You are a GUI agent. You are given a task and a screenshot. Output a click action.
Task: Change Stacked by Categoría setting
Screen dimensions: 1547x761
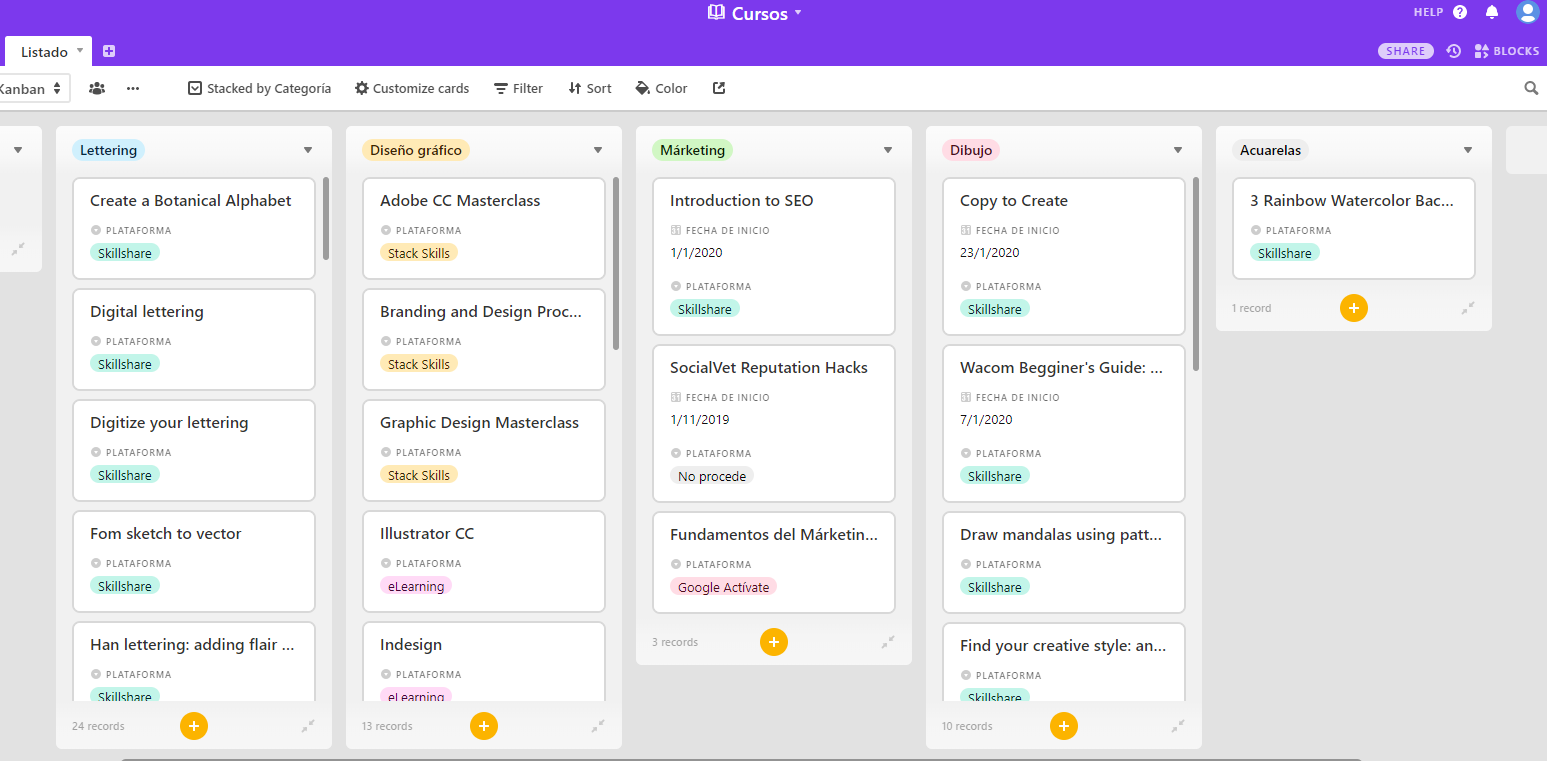(x=259, y=88)
